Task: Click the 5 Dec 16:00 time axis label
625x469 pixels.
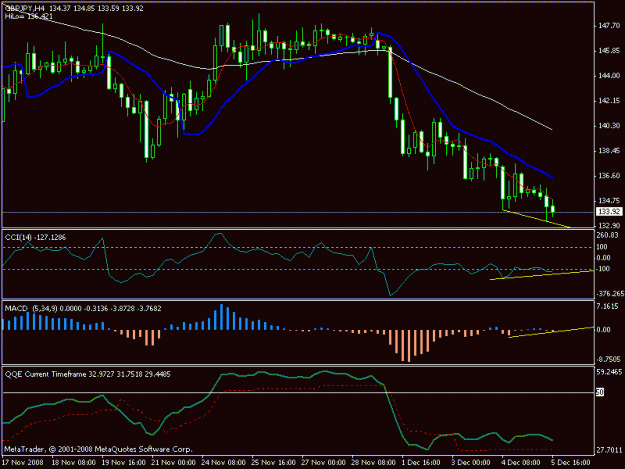Action: [571, 463]
